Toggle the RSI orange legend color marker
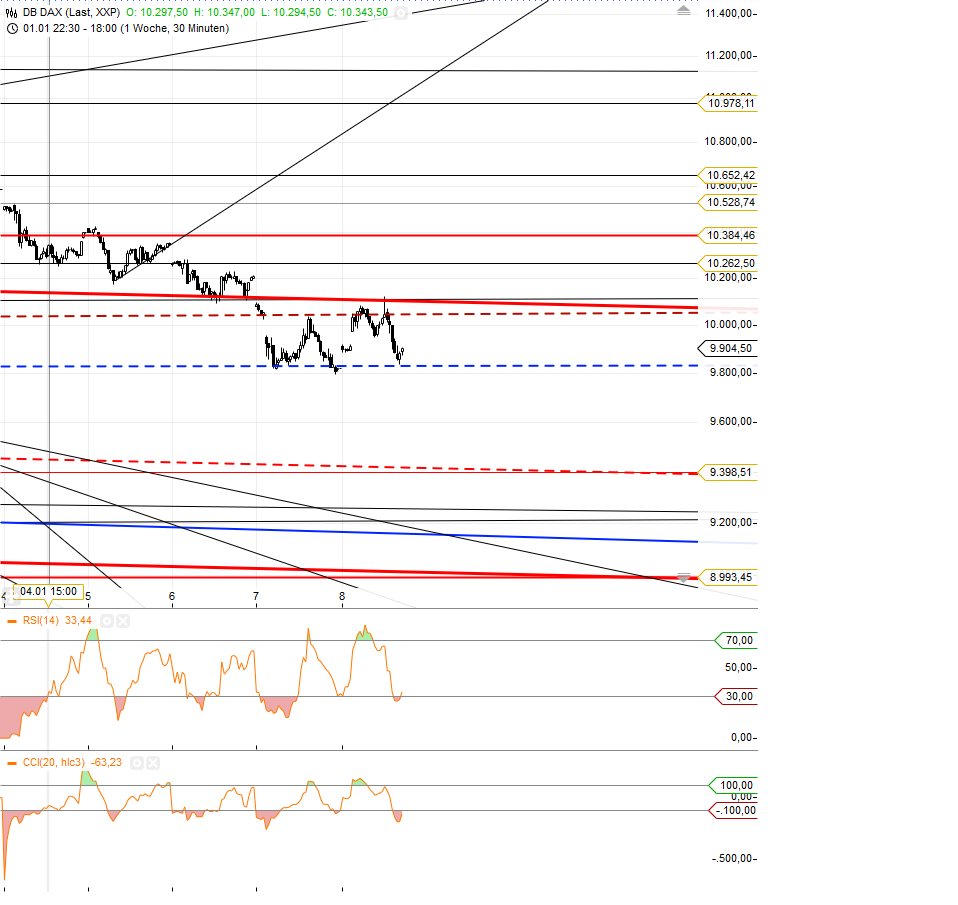The width and height of the screenshot is (958, 905). click(11, 620)
